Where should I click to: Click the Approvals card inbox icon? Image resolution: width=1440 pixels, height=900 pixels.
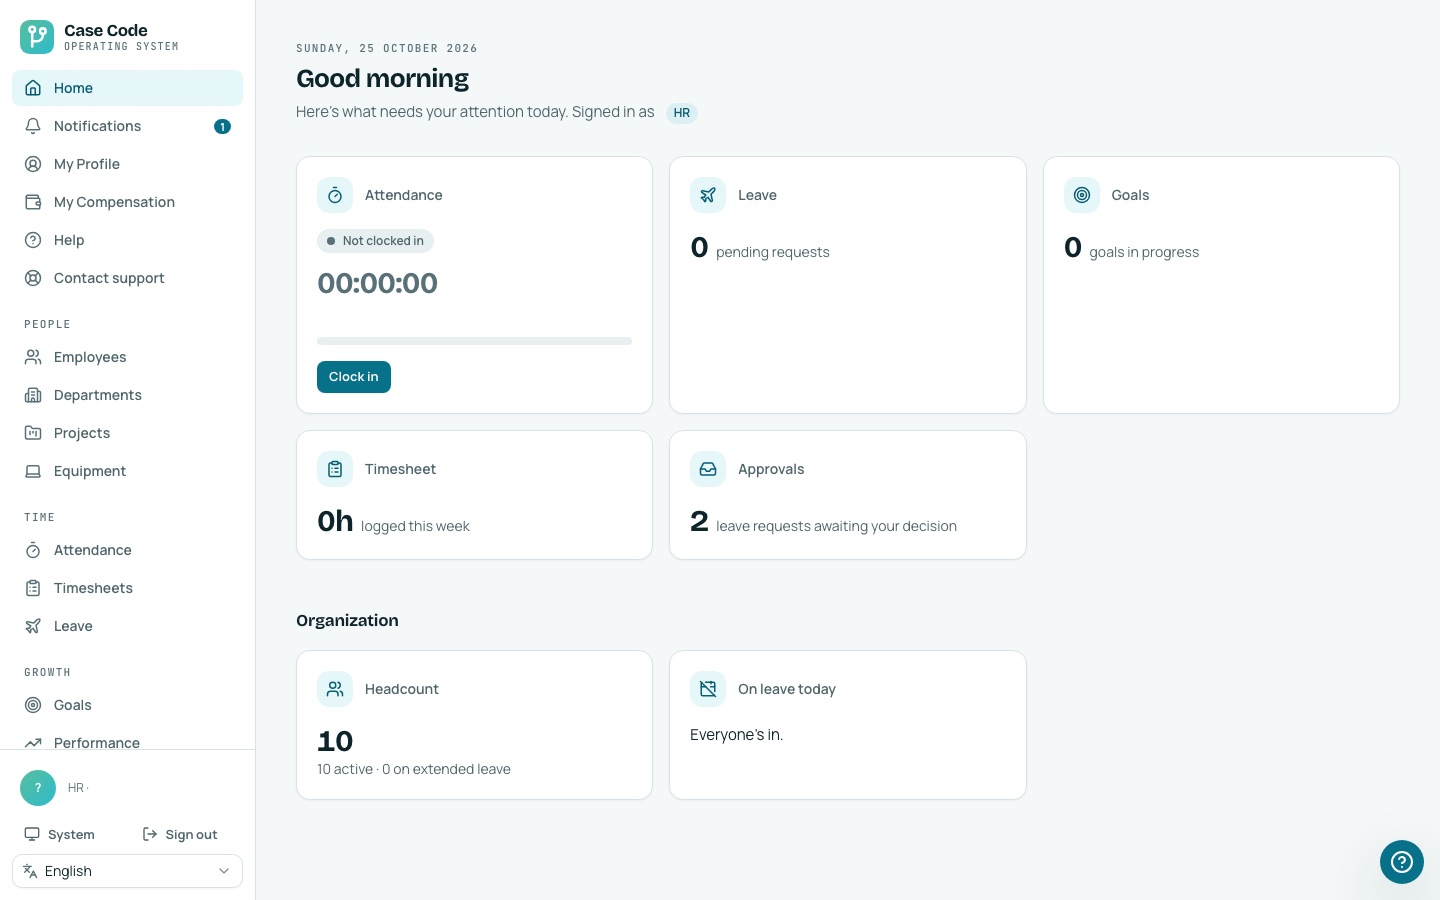[x=708, y=469]
